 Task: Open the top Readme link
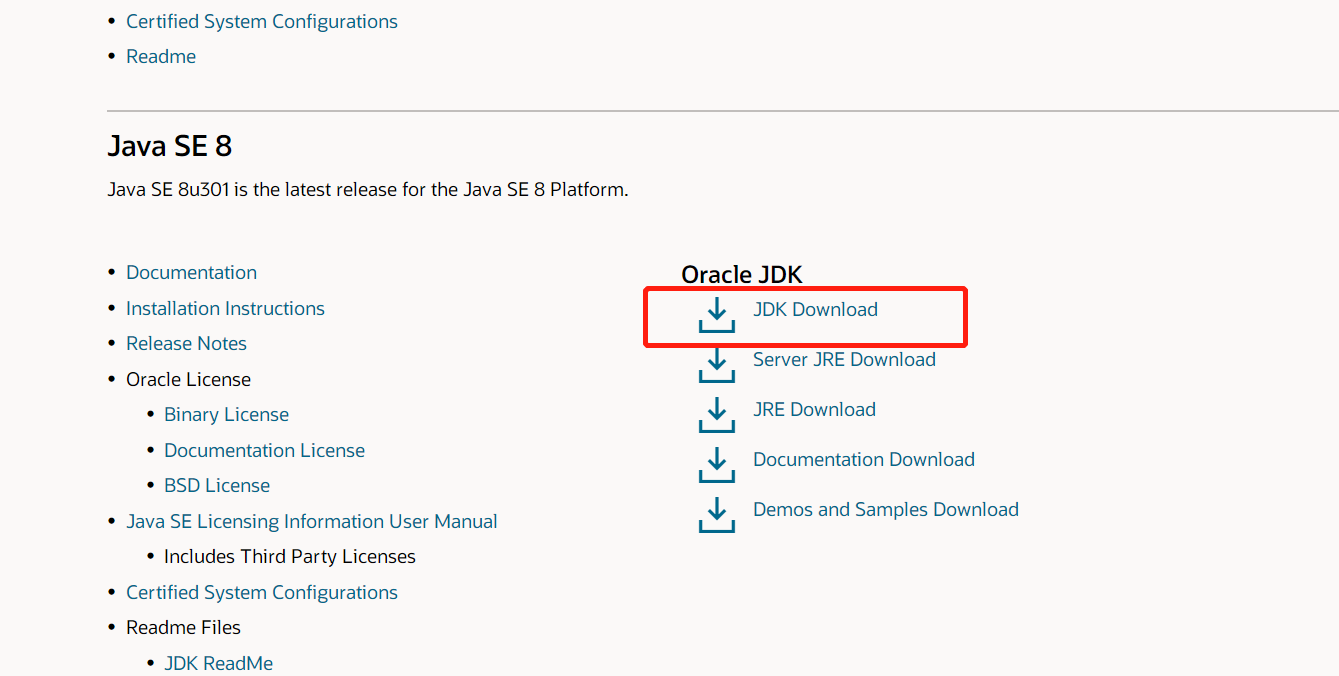[x=161, y=56]
